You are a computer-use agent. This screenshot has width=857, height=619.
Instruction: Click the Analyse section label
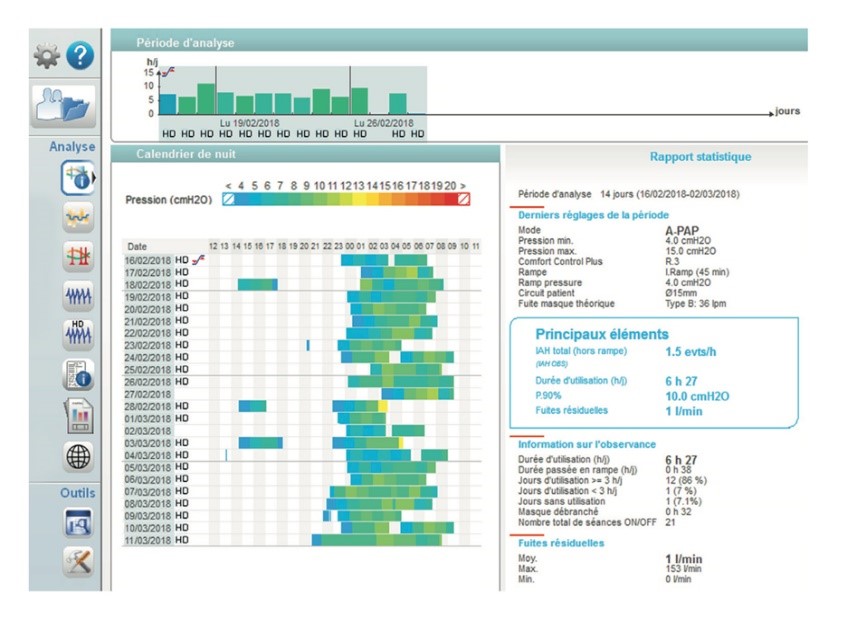74,148
